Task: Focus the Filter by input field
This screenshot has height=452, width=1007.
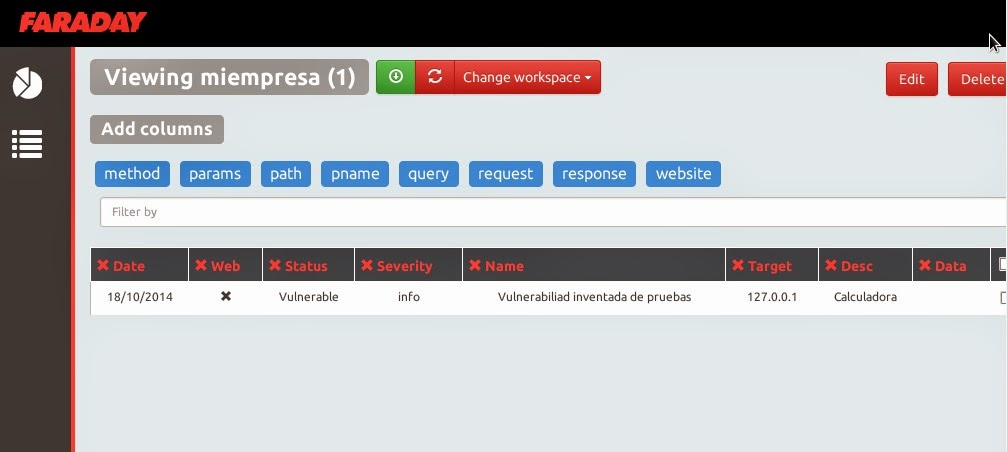Action: [x=550, y=212]
